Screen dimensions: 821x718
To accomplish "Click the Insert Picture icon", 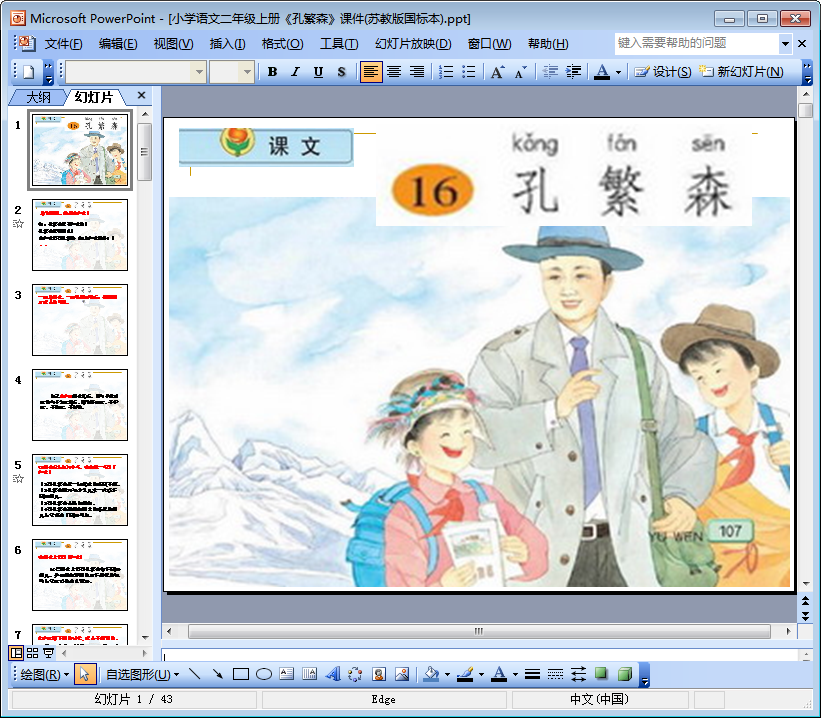I will pyautogui.click(x=402, y=674).
